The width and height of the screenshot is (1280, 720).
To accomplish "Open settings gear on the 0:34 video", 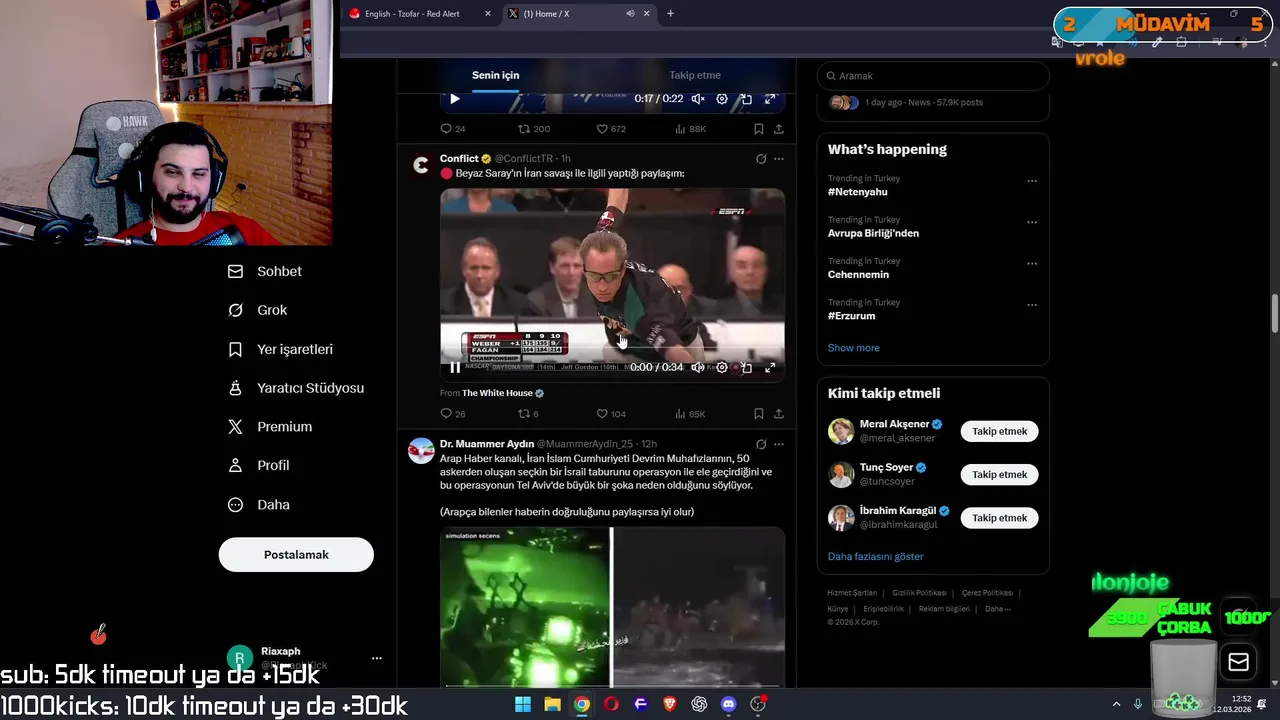I will click(x=722, y=368).
